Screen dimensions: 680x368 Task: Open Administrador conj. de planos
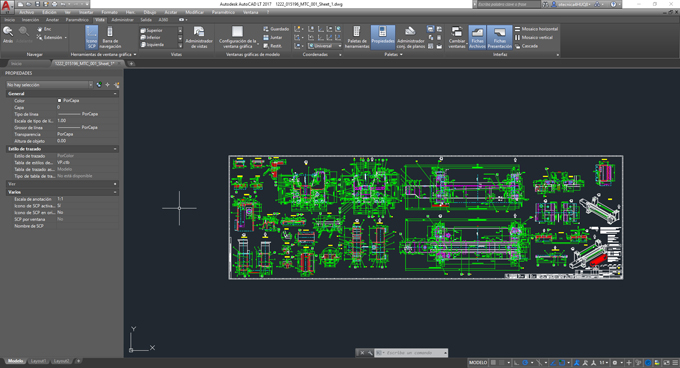(410, 37)
